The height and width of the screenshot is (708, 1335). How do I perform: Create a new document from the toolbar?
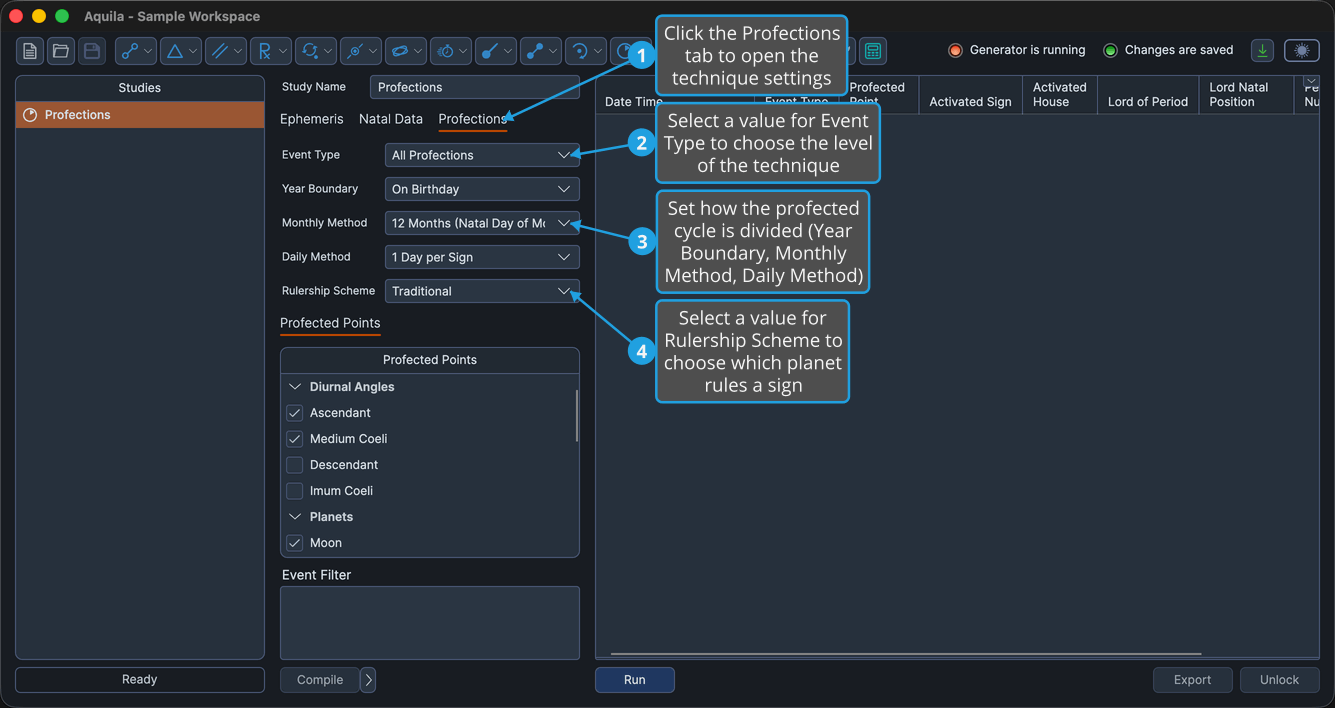[x=30, y=51]
